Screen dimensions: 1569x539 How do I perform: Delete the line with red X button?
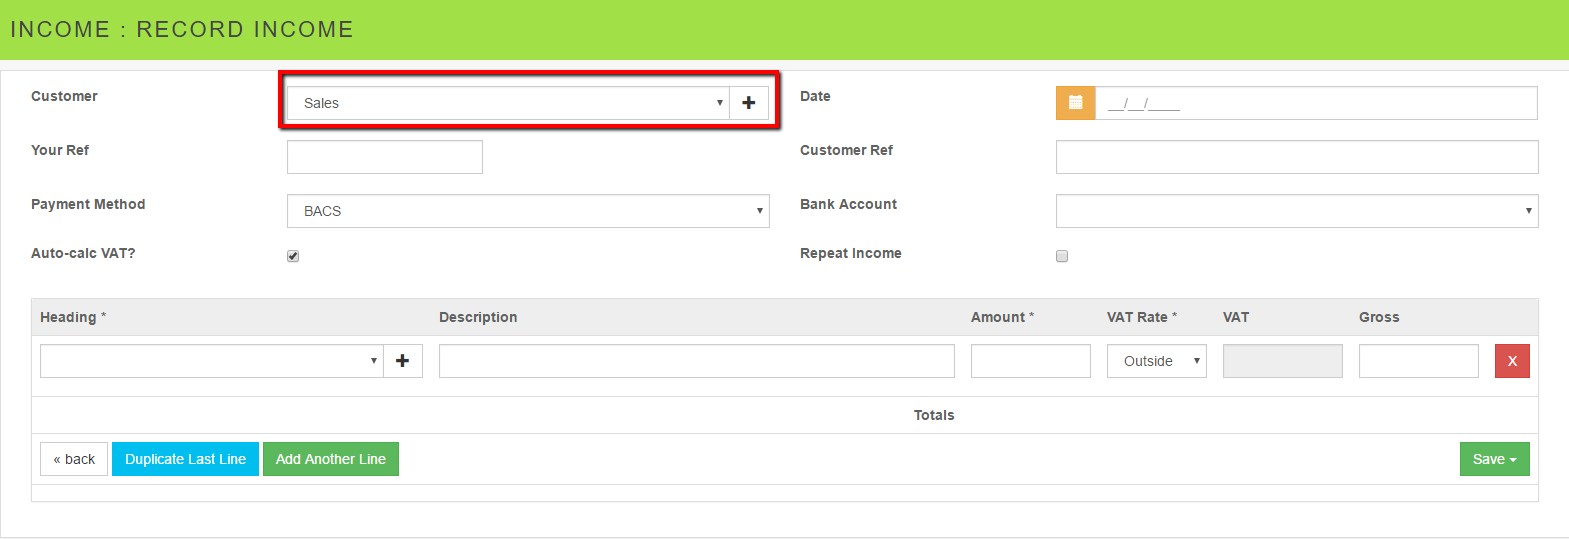coord(1512,361)
